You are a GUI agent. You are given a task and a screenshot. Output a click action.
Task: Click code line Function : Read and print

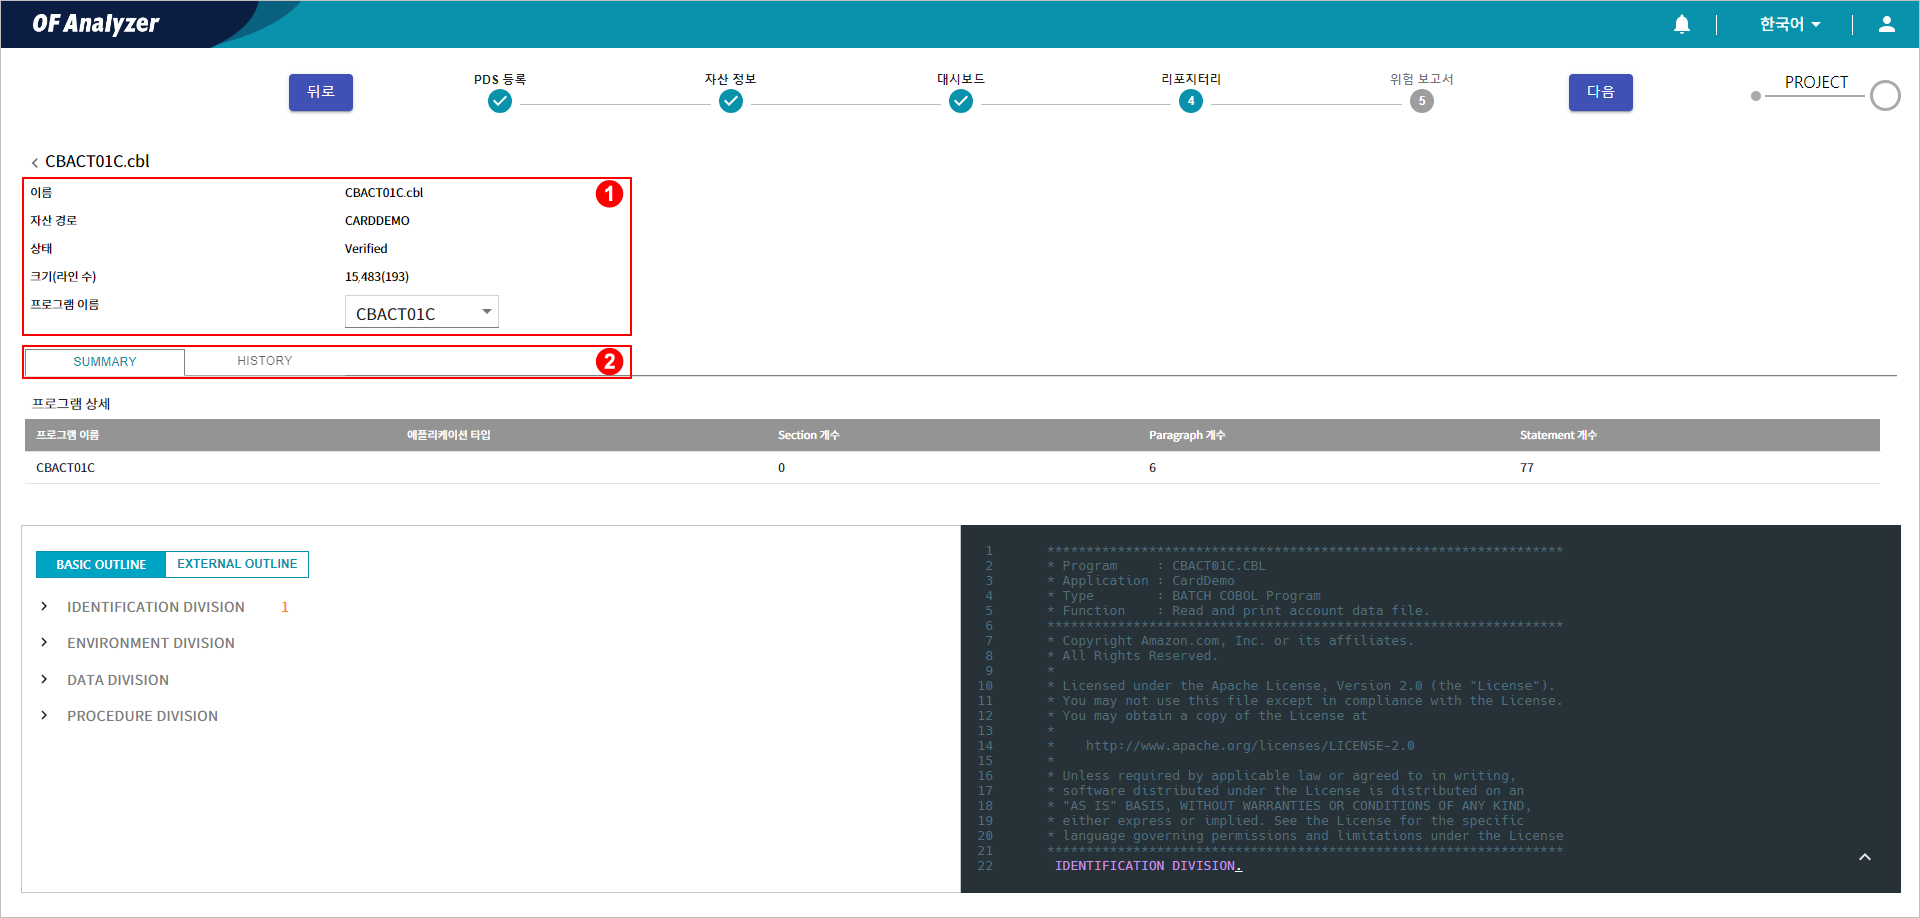(1238, 611)
